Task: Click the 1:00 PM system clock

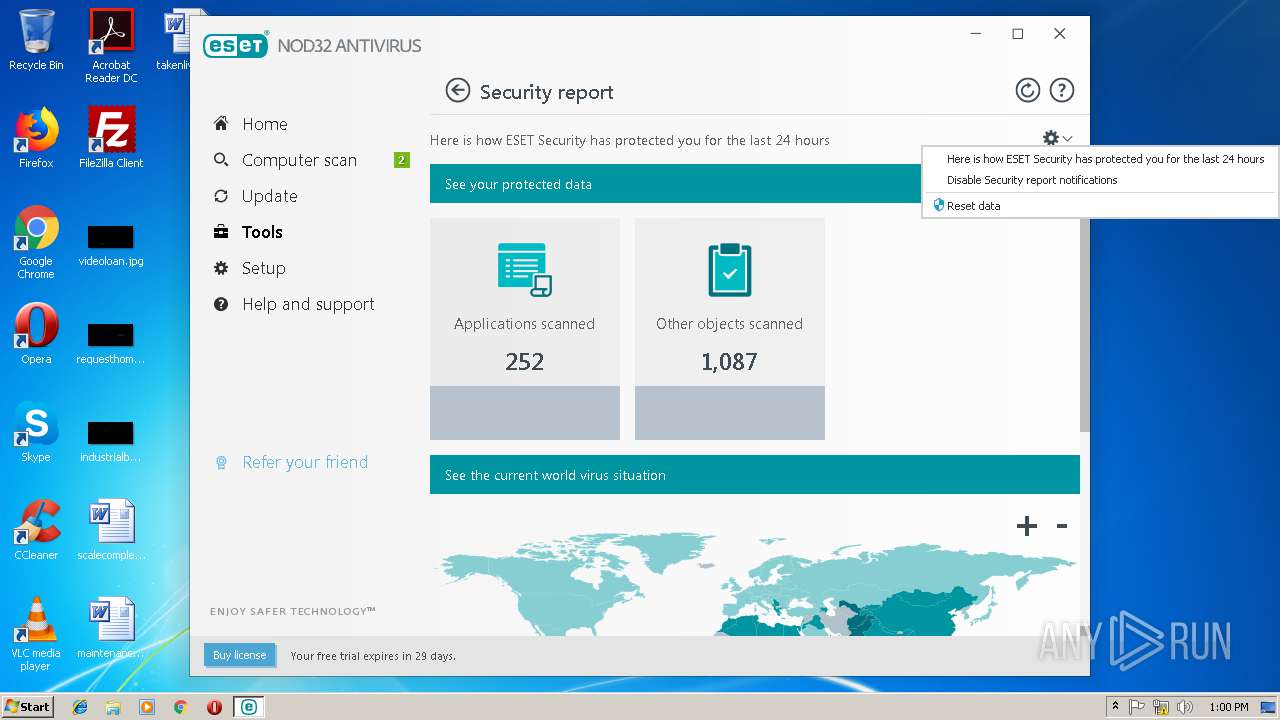Action: pos(1229,707)
